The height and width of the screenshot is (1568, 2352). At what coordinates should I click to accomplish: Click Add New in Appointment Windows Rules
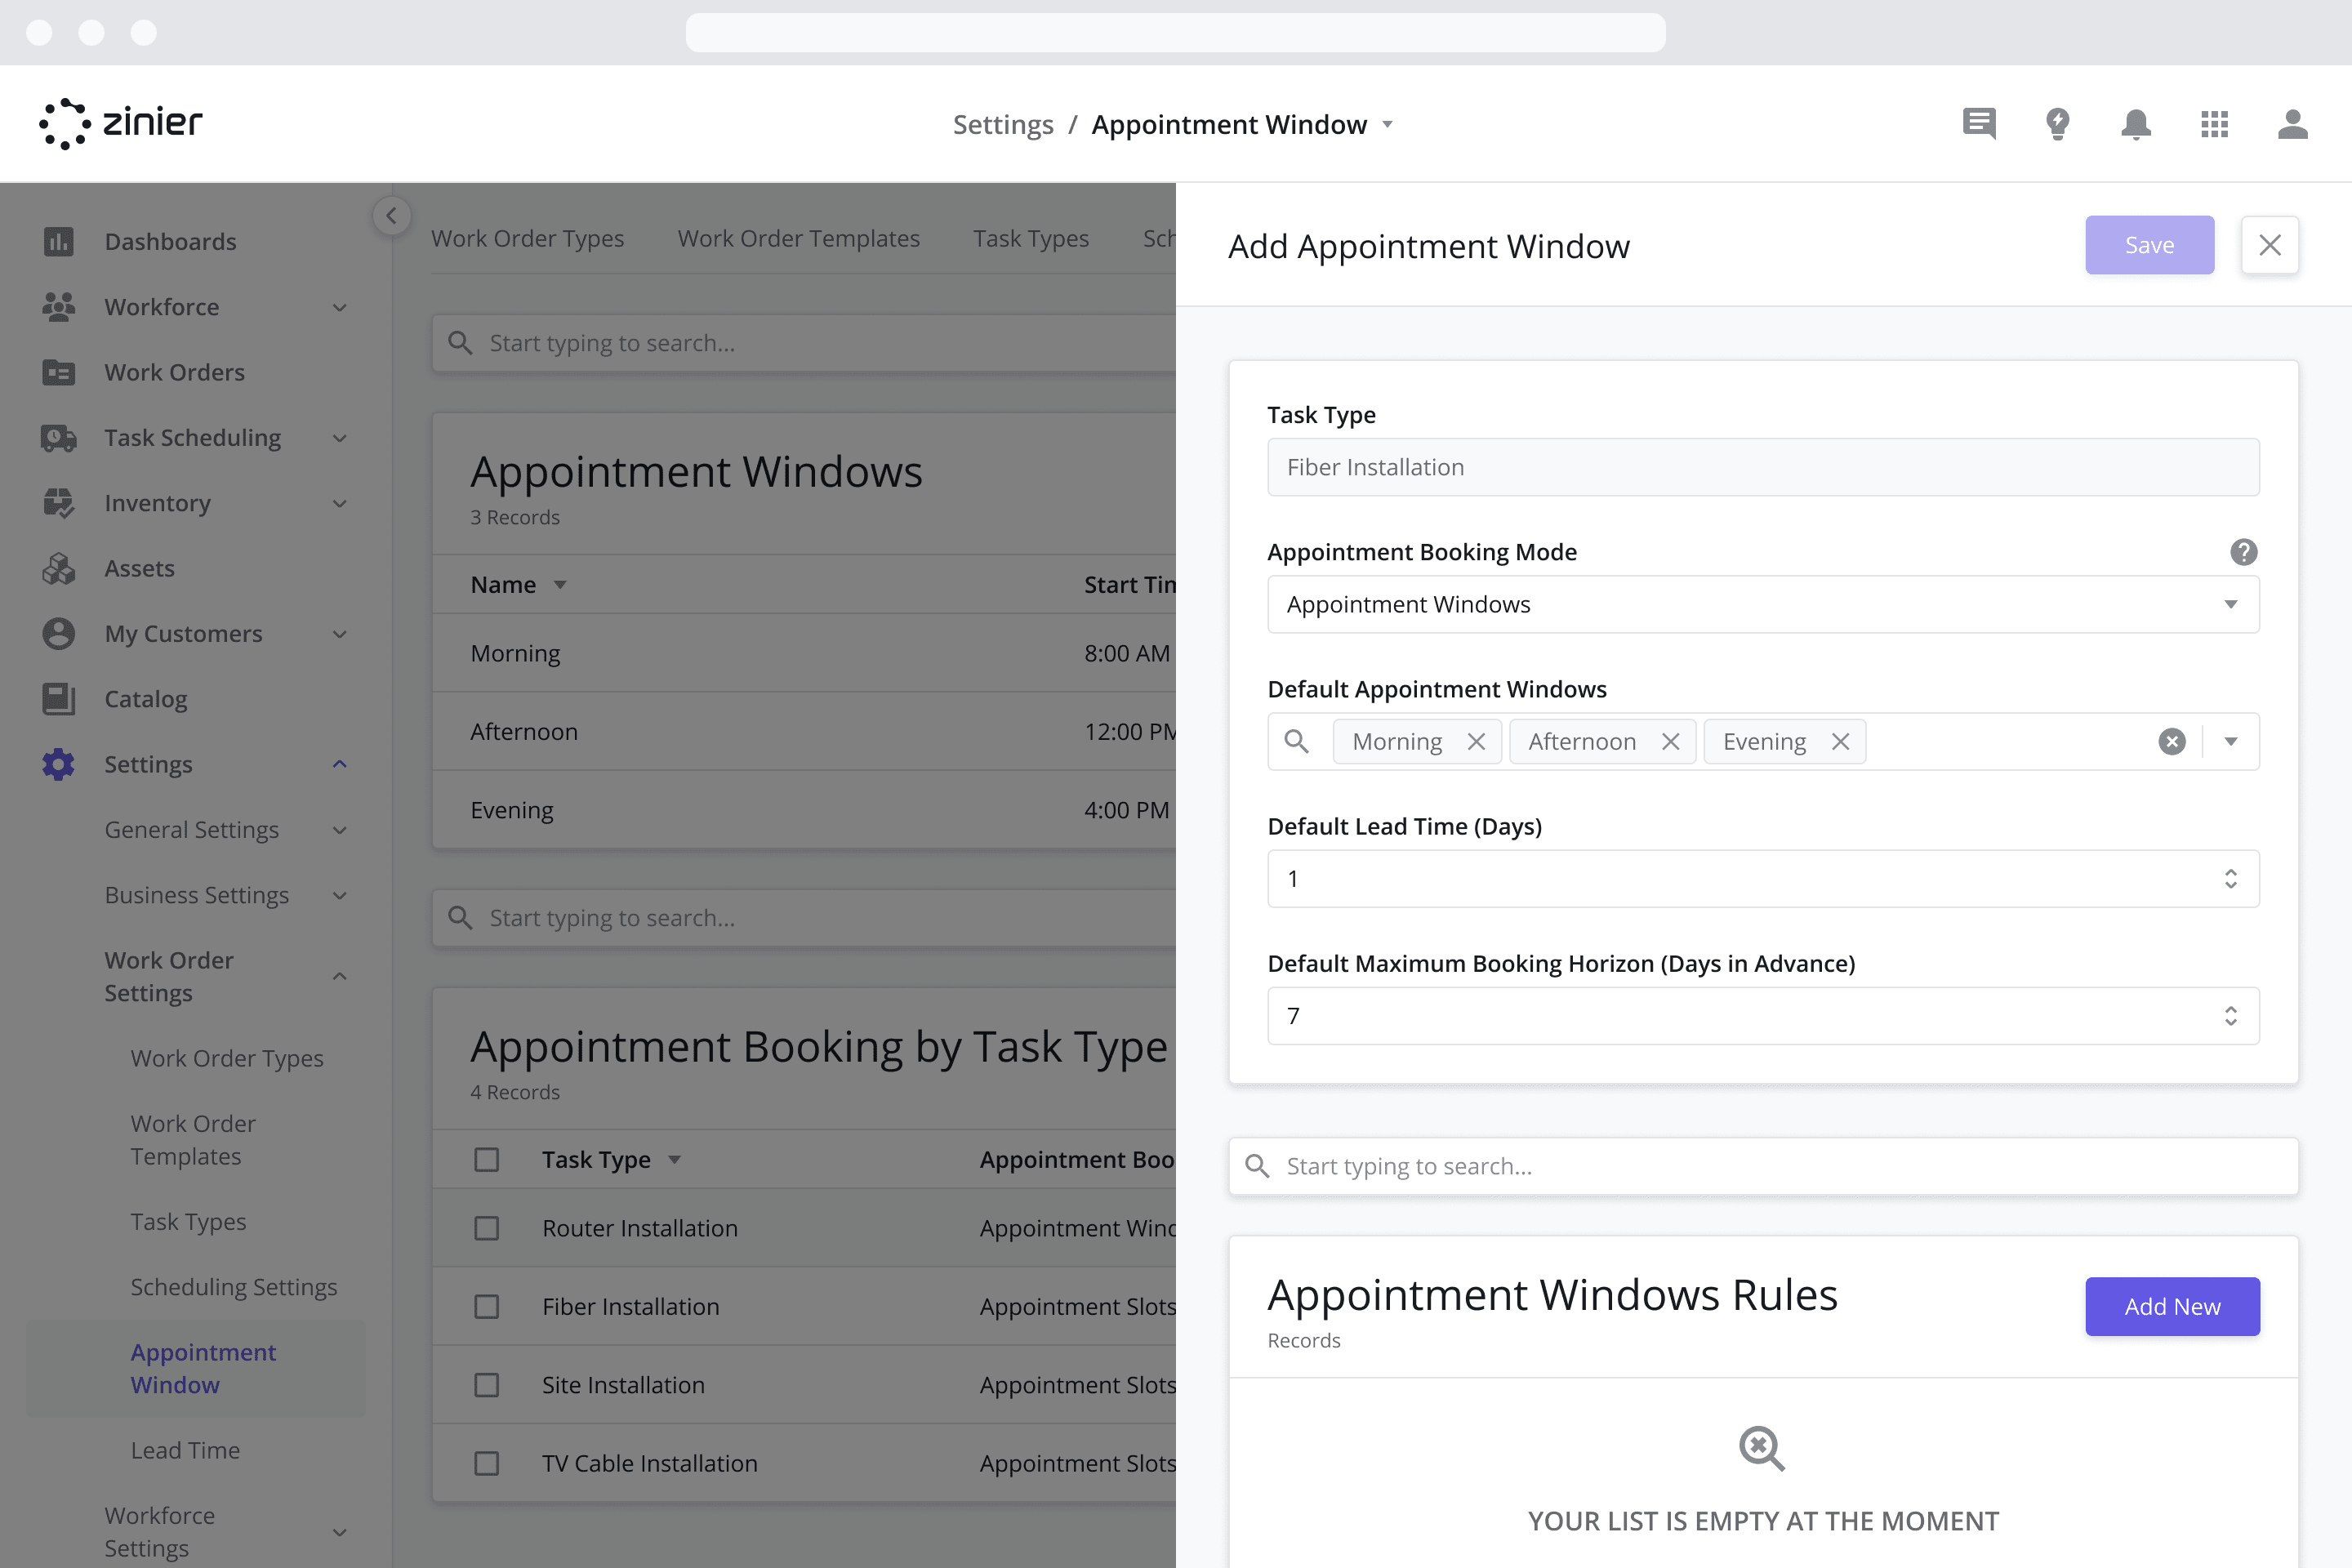(x=2172, y=1306)
